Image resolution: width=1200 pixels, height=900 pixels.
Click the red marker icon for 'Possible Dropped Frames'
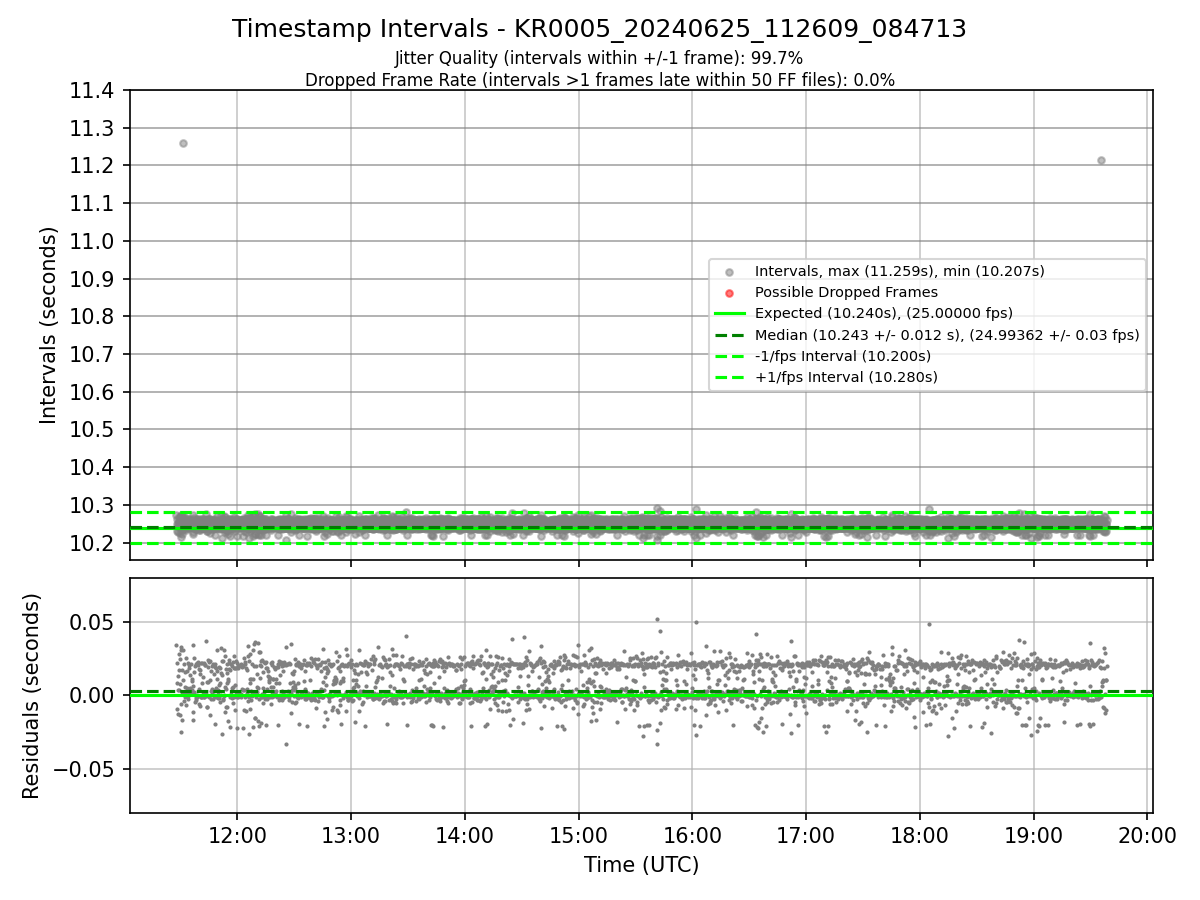(x=729, y=293)
